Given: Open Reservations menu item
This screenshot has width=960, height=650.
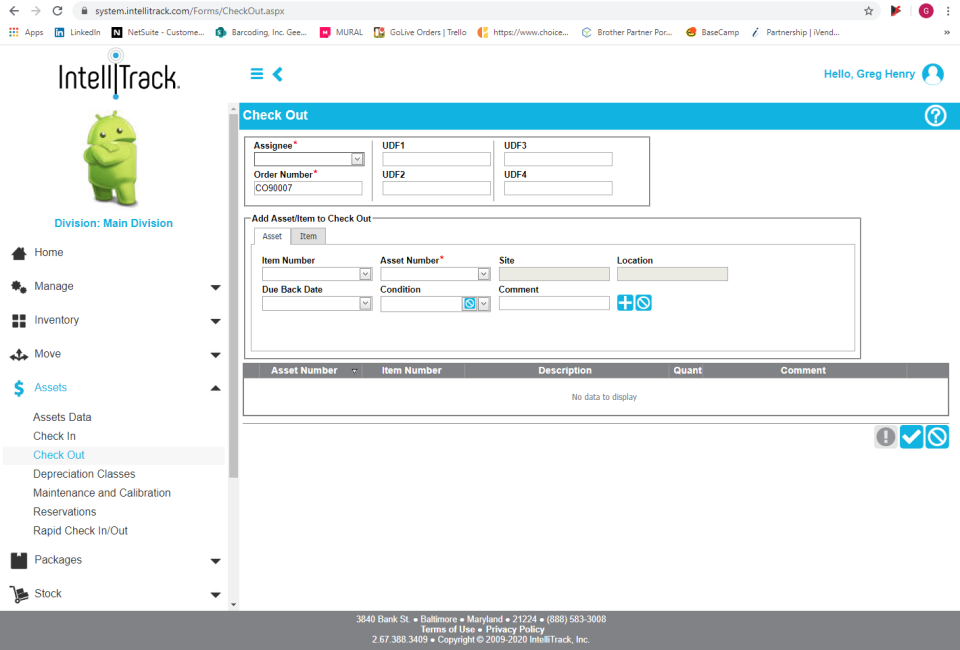Looking at the screenshot, I should [x=64, y=512].
